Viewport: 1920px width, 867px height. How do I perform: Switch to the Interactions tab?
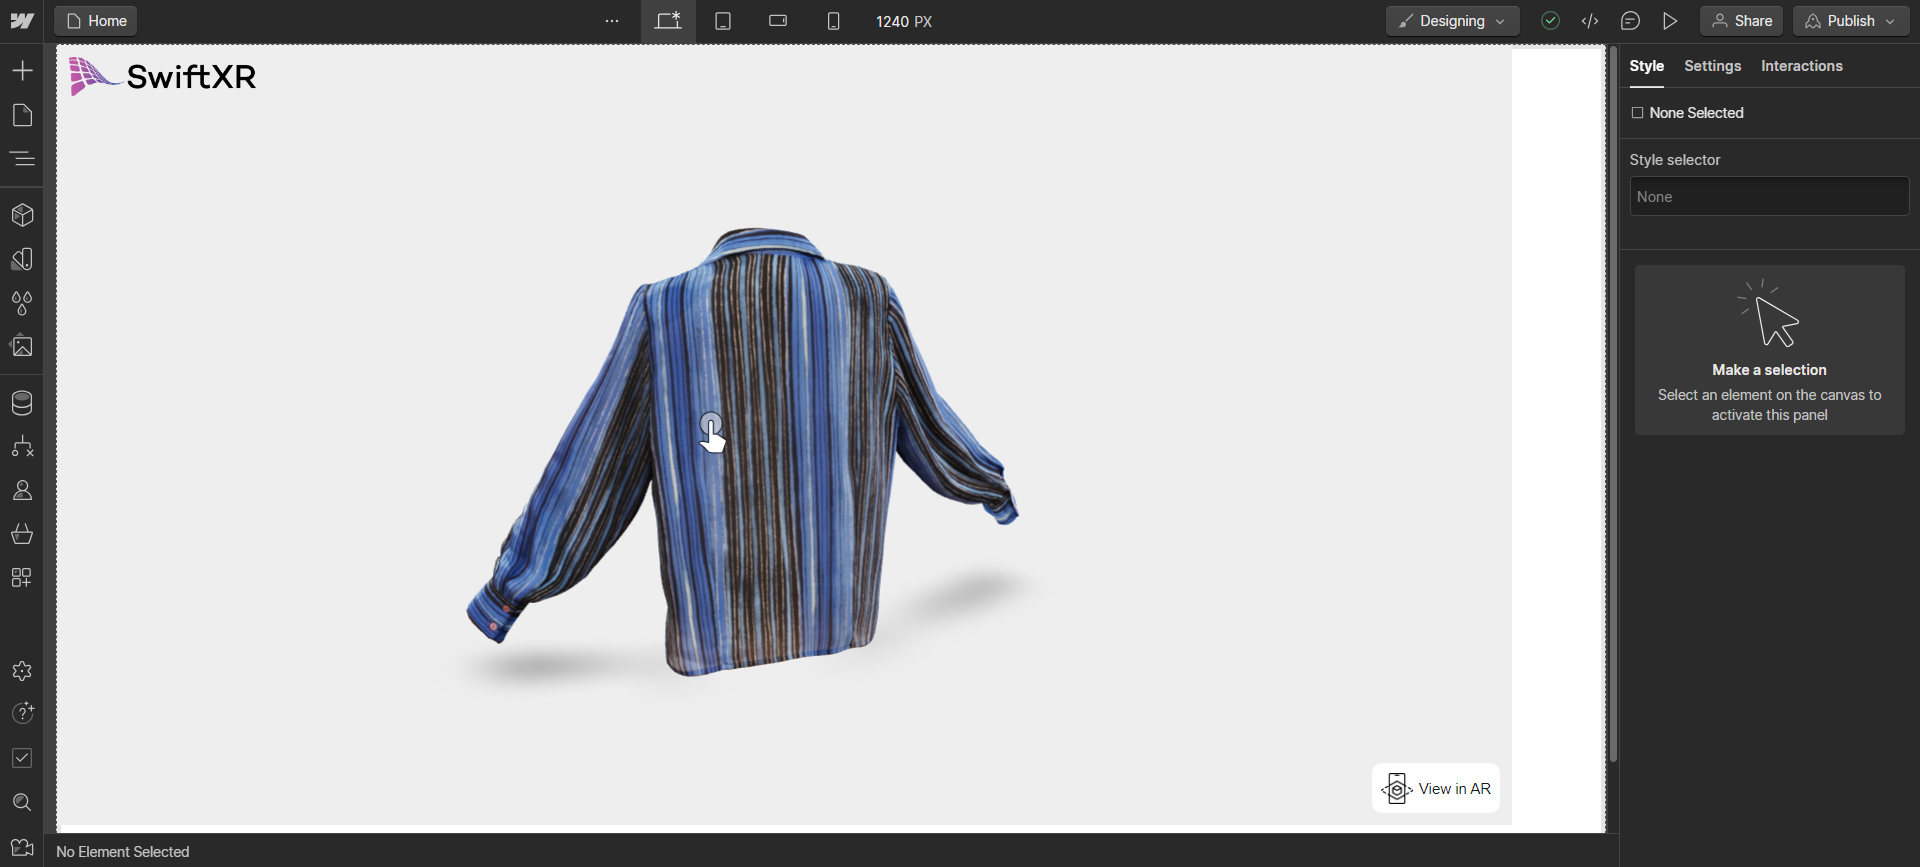1801,66
